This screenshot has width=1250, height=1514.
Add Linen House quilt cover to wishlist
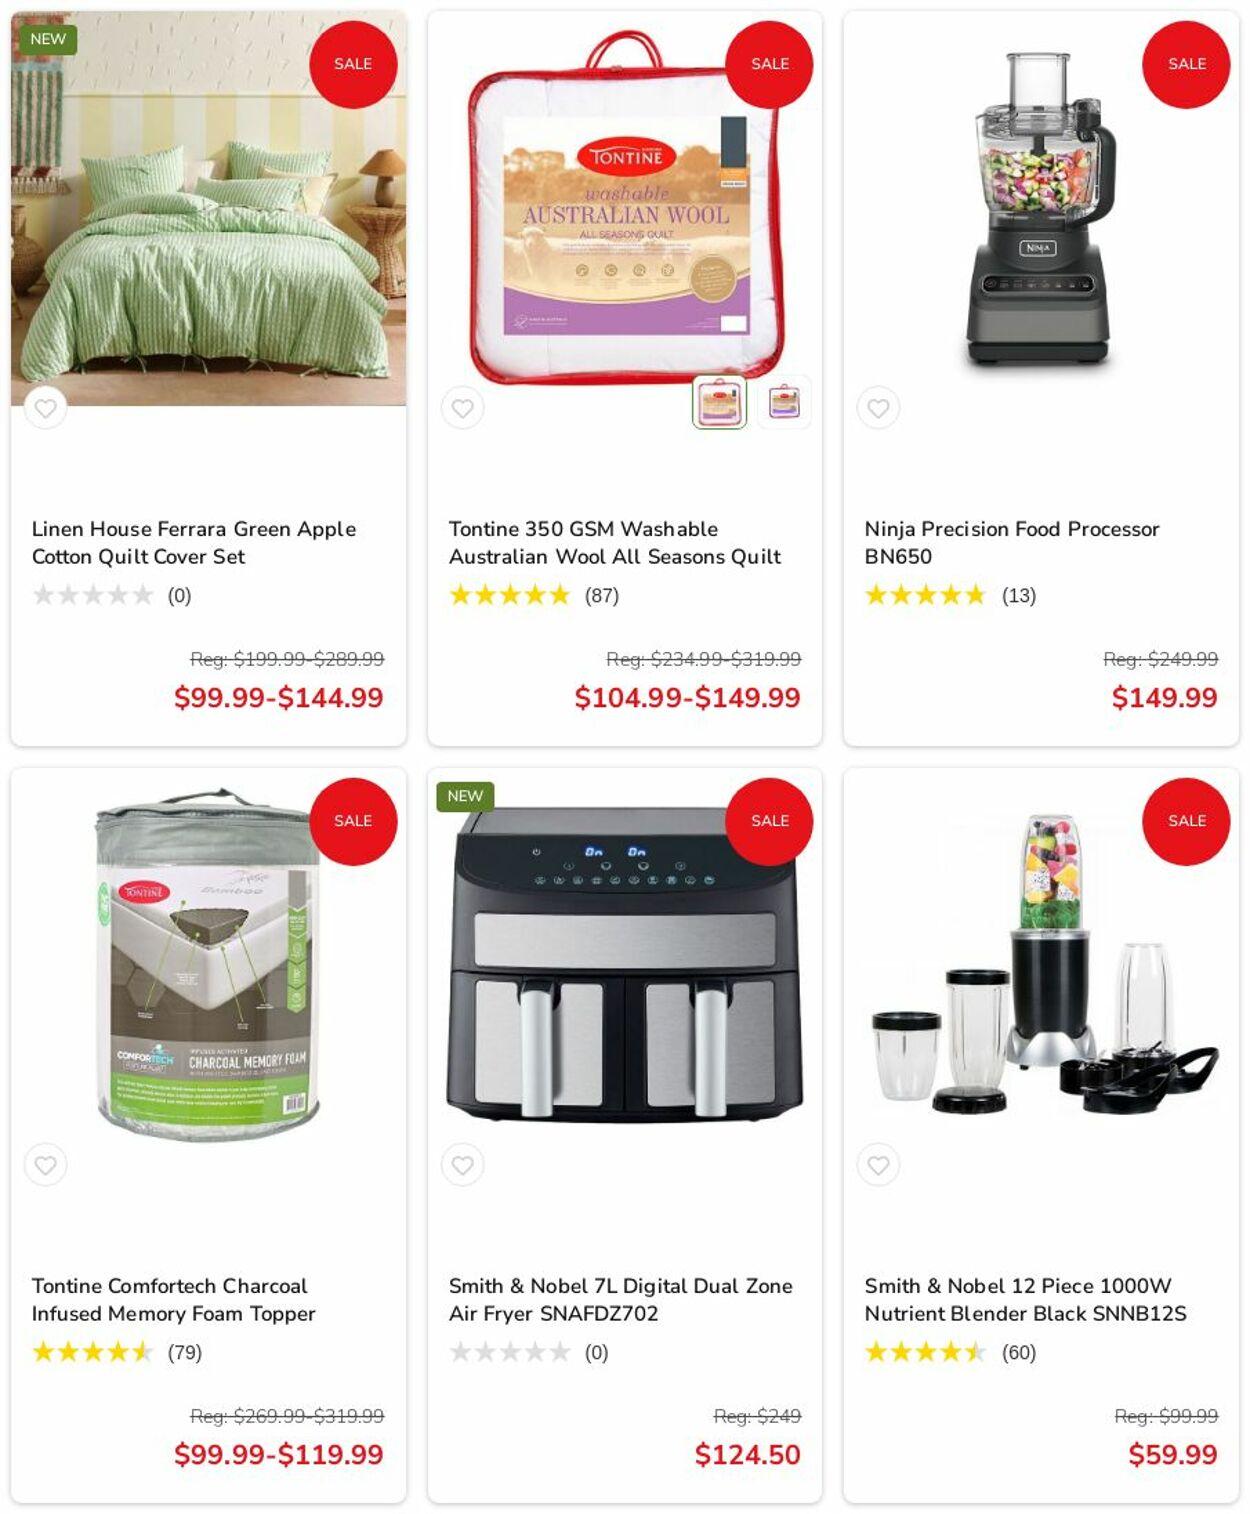pos(45,408)
